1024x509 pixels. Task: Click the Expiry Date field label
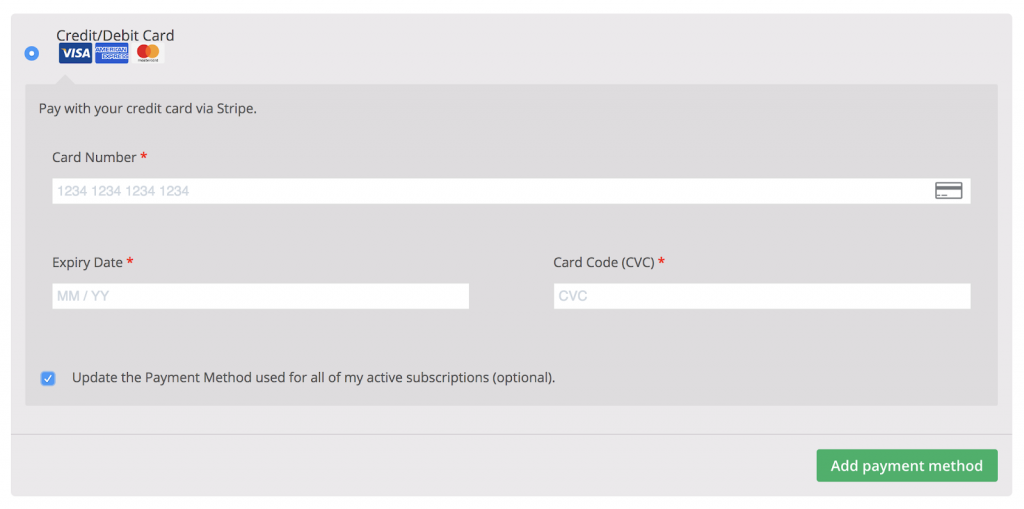(x=87, y=262)
